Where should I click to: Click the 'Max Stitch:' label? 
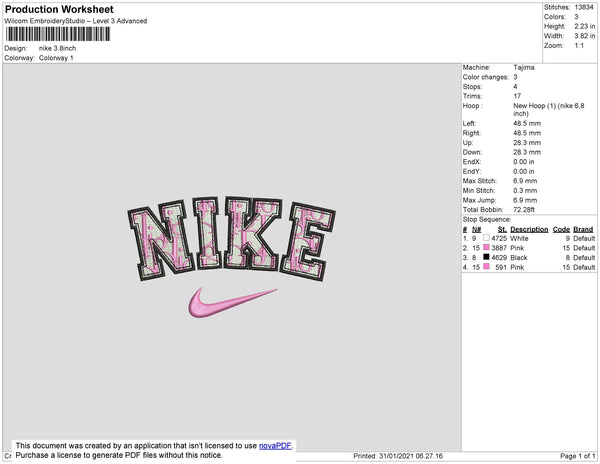[479, 181]
